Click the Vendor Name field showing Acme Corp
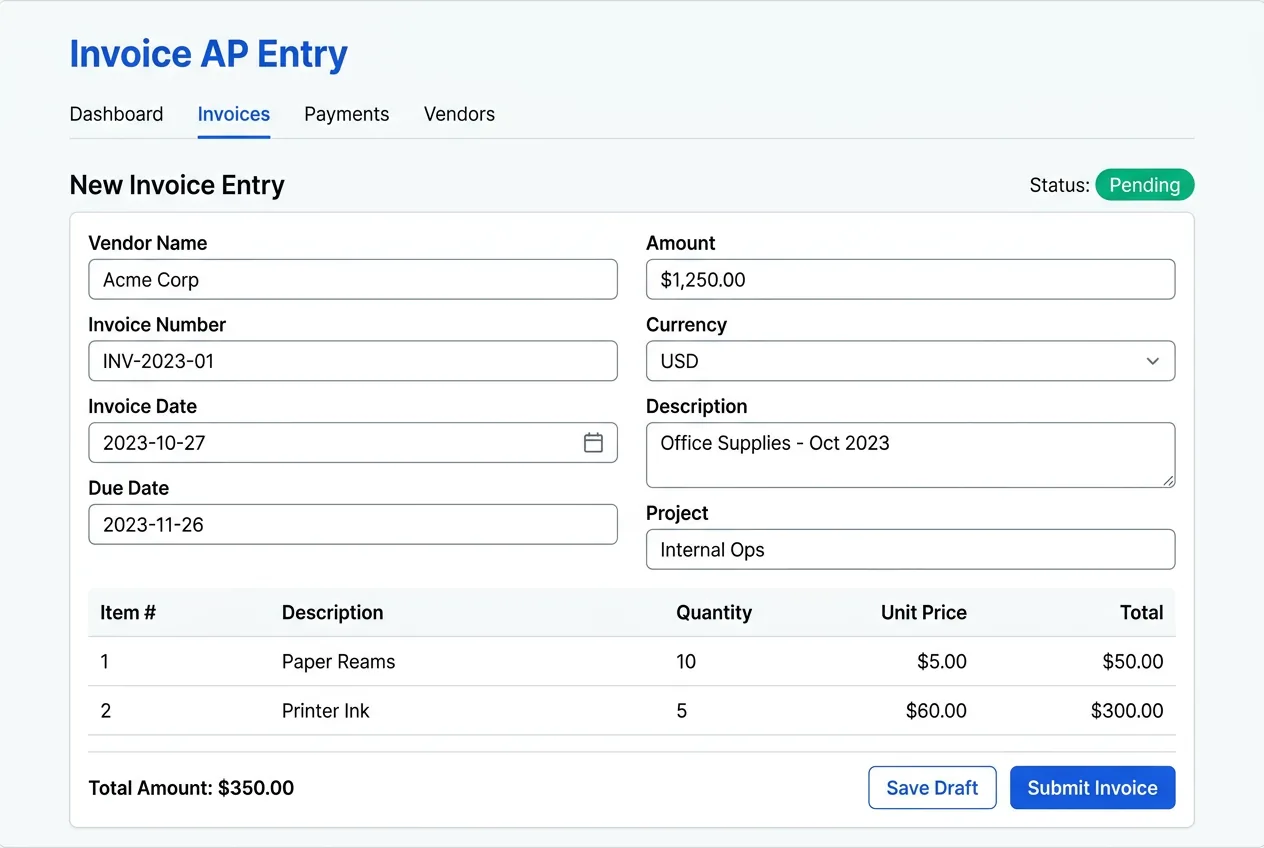 pyautogui.click(x=352, y=279)
